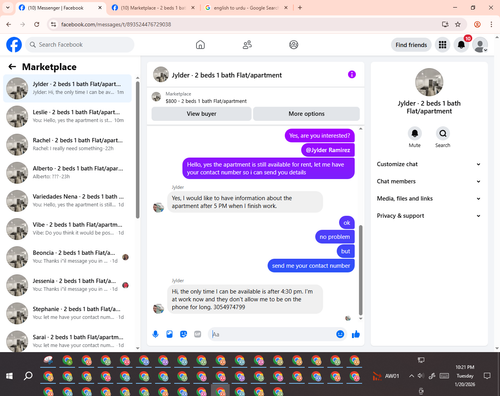Open the large Jylder profile picture in right panel
This screenshot has height=396, width=500.
point(429,82)
